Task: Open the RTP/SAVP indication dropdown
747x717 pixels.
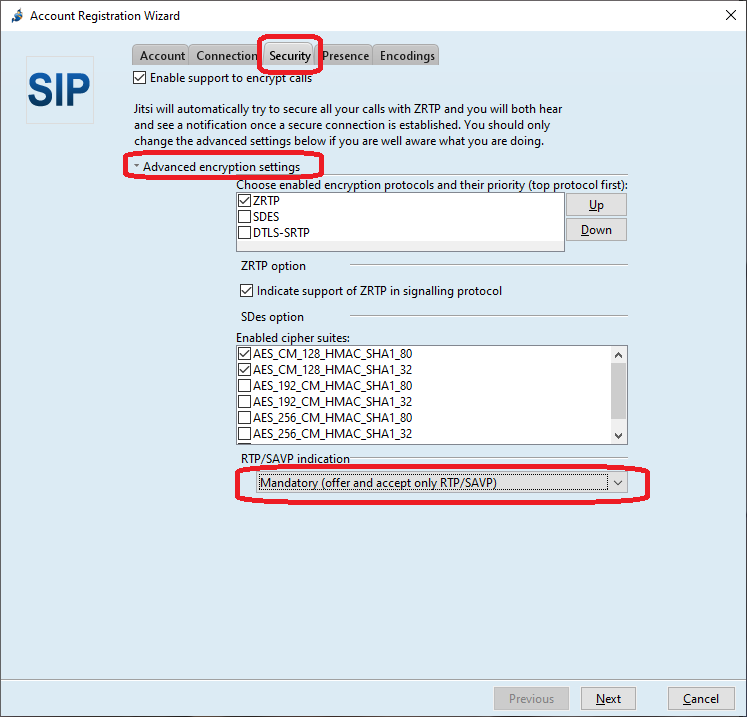Action: click(x=618, y=483)
